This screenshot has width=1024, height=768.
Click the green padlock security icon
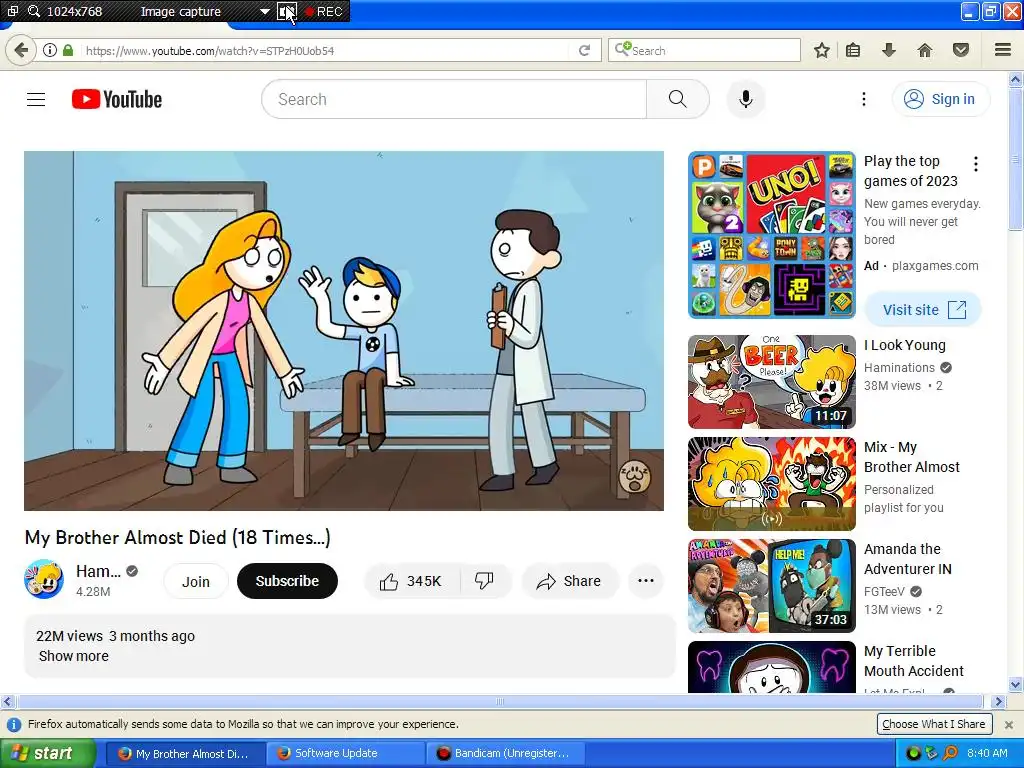pos(68,50)
